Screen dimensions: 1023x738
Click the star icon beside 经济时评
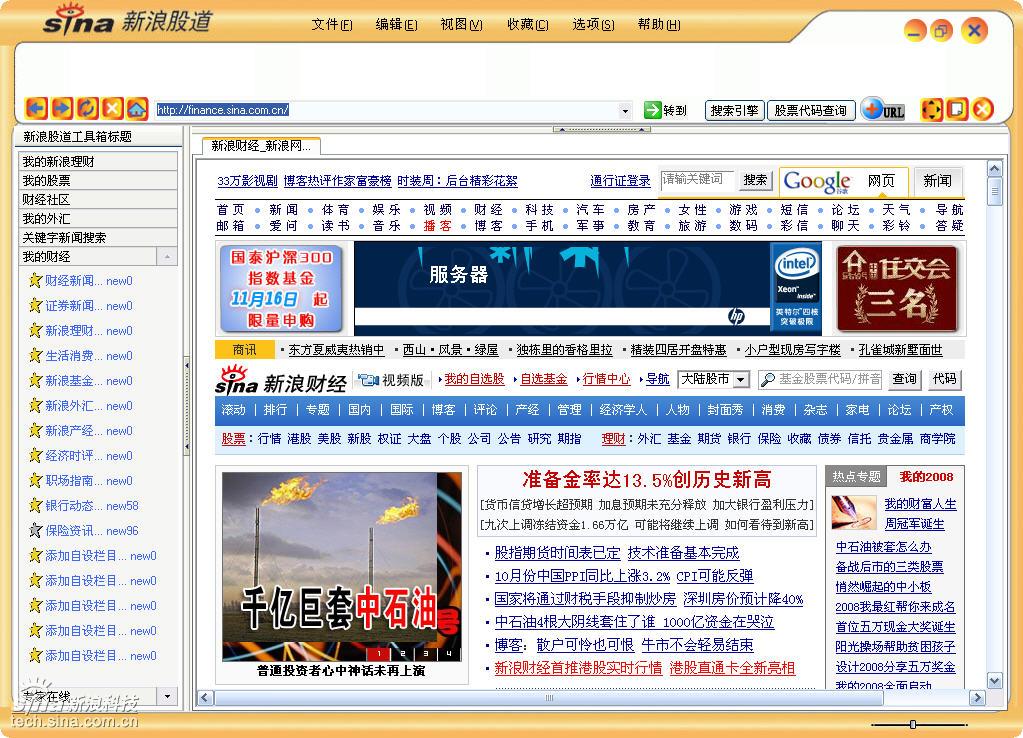[x=35, y=455]
